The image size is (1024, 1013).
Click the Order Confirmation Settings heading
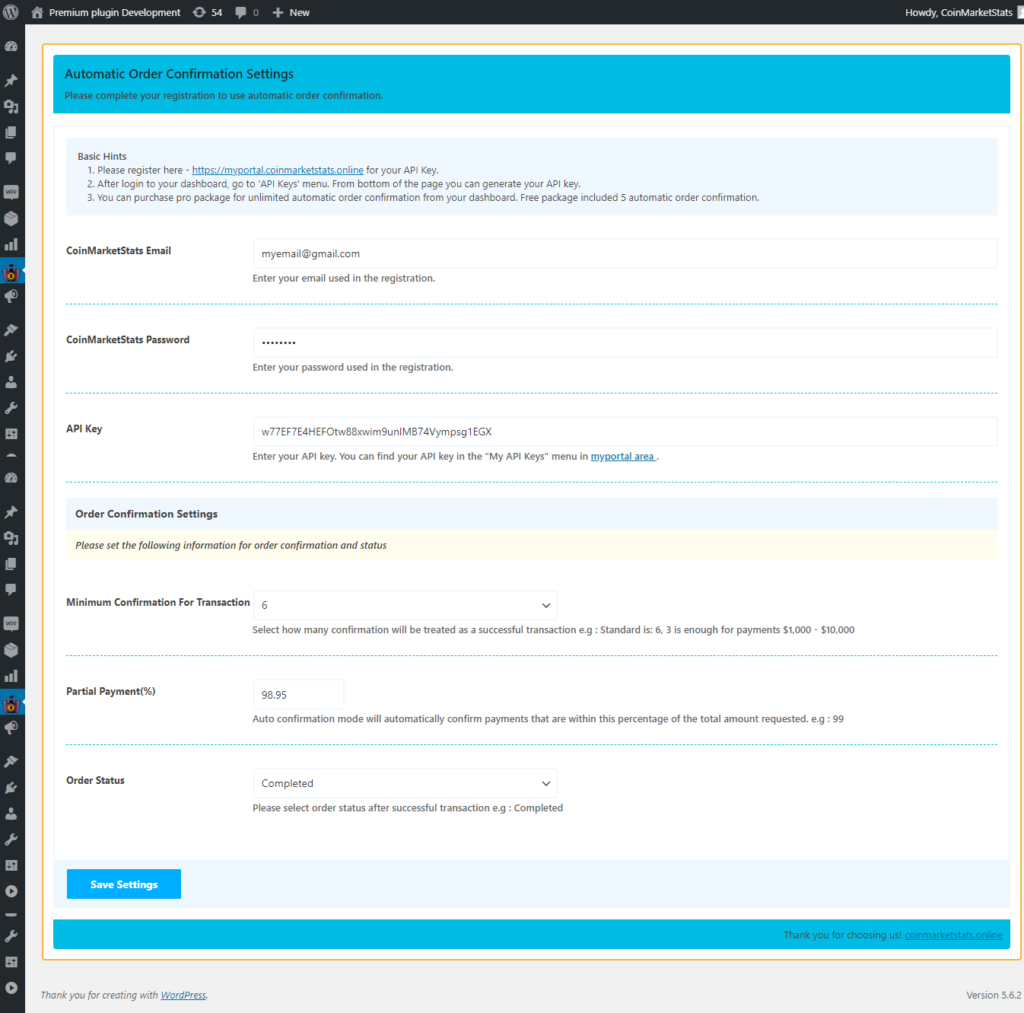click(146, 514)
